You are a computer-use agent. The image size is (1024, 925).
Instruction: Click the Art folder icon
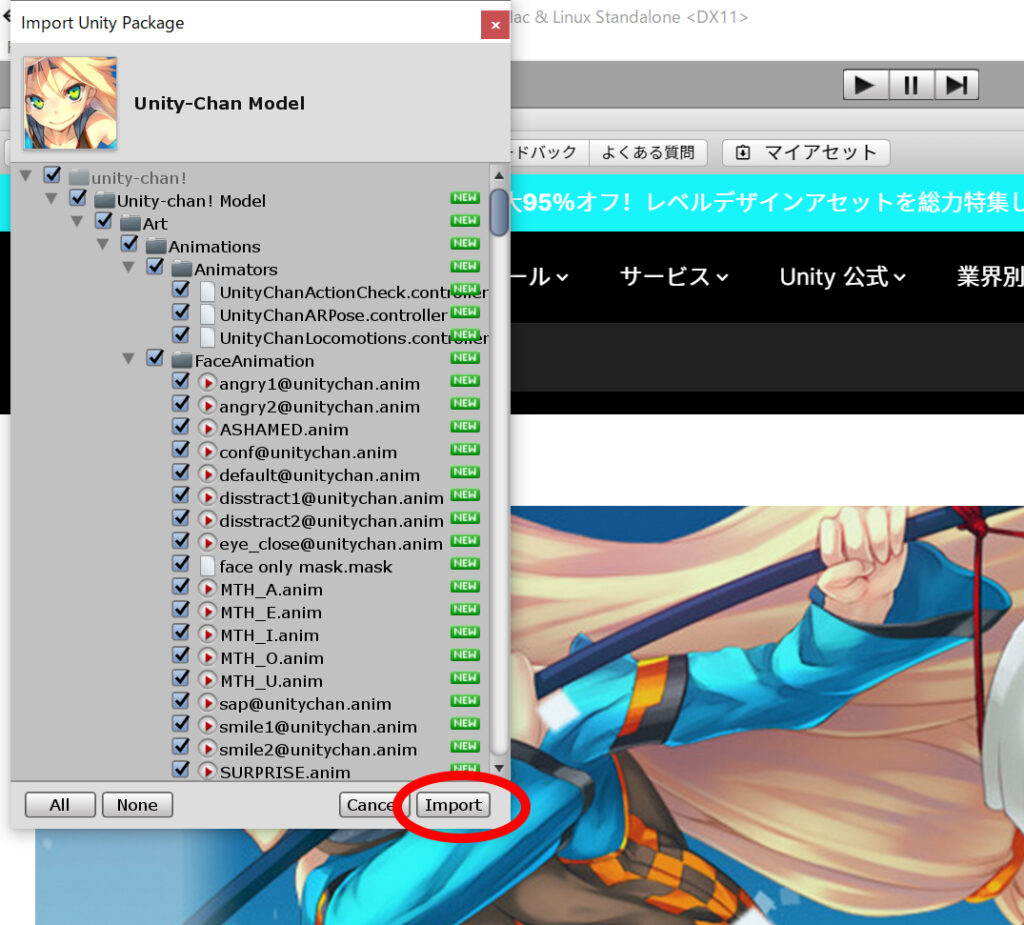point(131,223)
